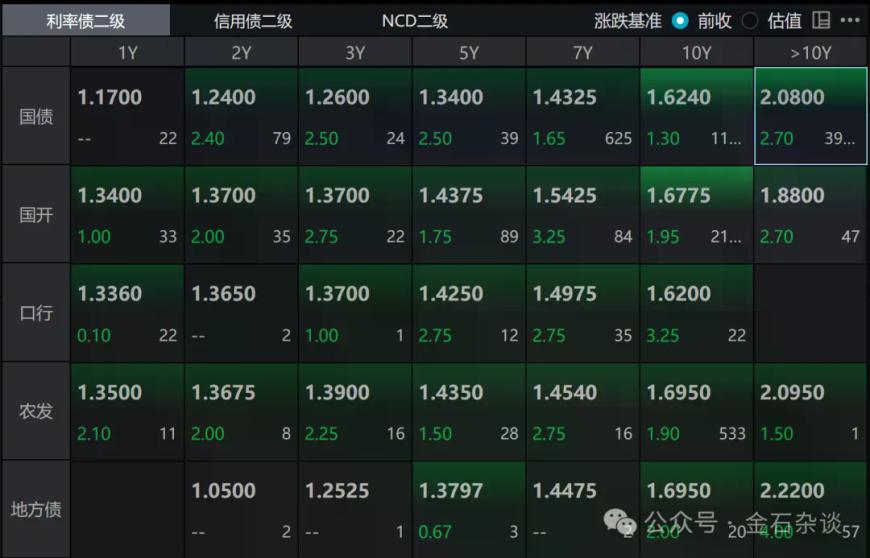
Task: Open the 口行 5Y cell showing 1.4250
Action: 469,313
